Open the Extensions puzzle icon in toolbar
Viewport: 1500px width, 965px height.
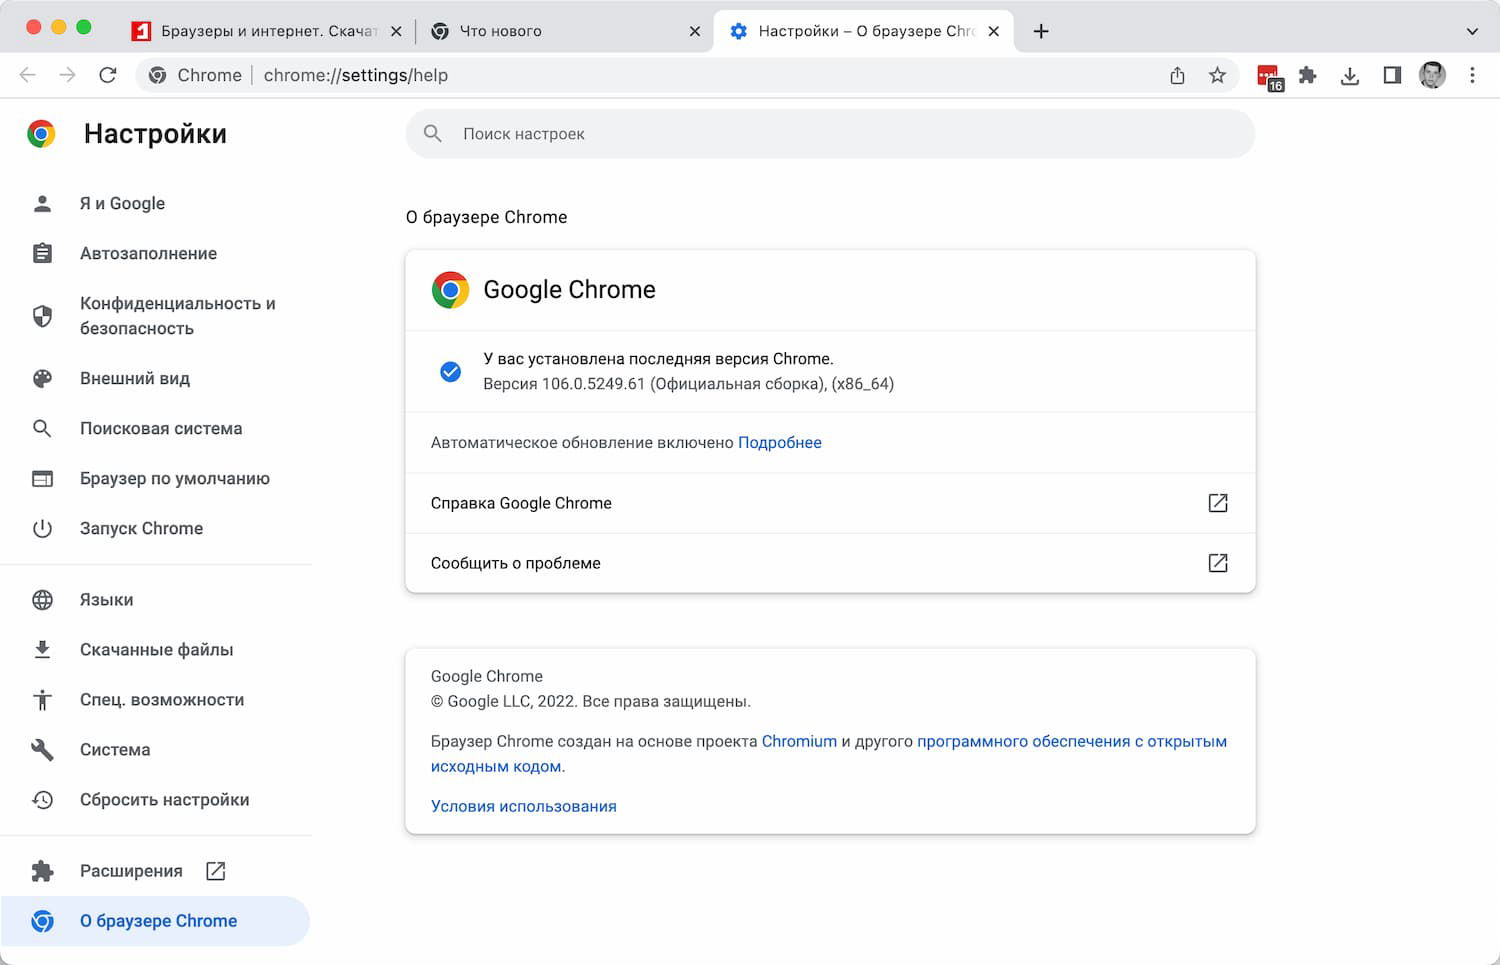[1308, 75]
